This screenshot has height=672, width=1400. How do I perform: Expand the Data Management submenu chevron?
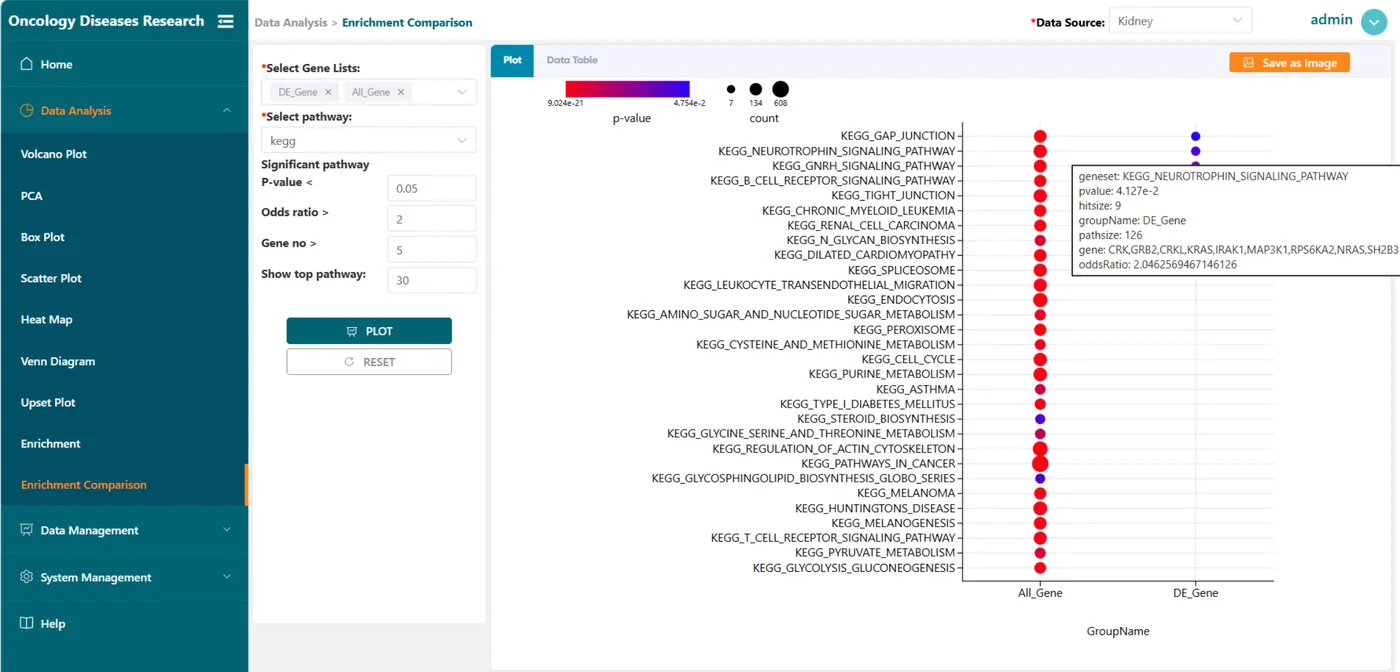click(x=227, y=530)
